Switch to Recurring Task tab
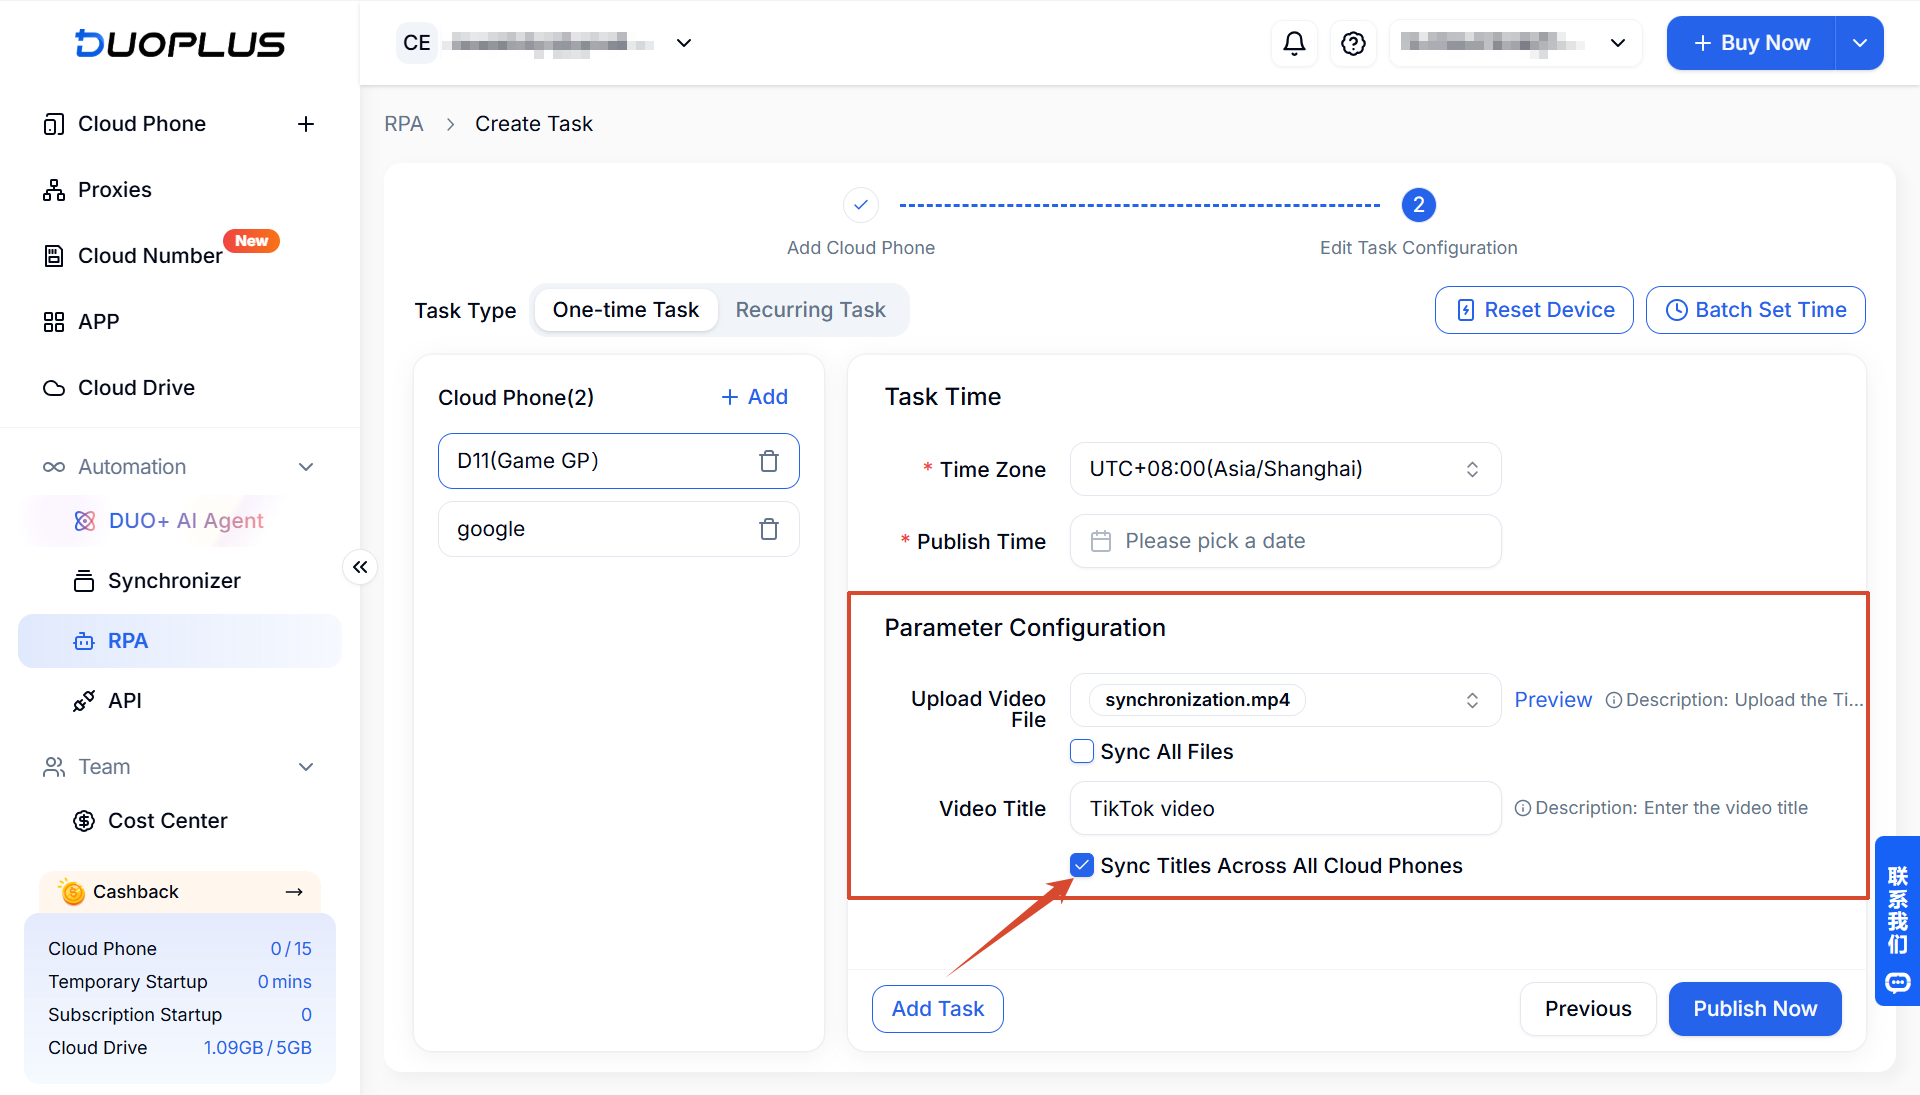1920x1095 pixels. (810, 310)
